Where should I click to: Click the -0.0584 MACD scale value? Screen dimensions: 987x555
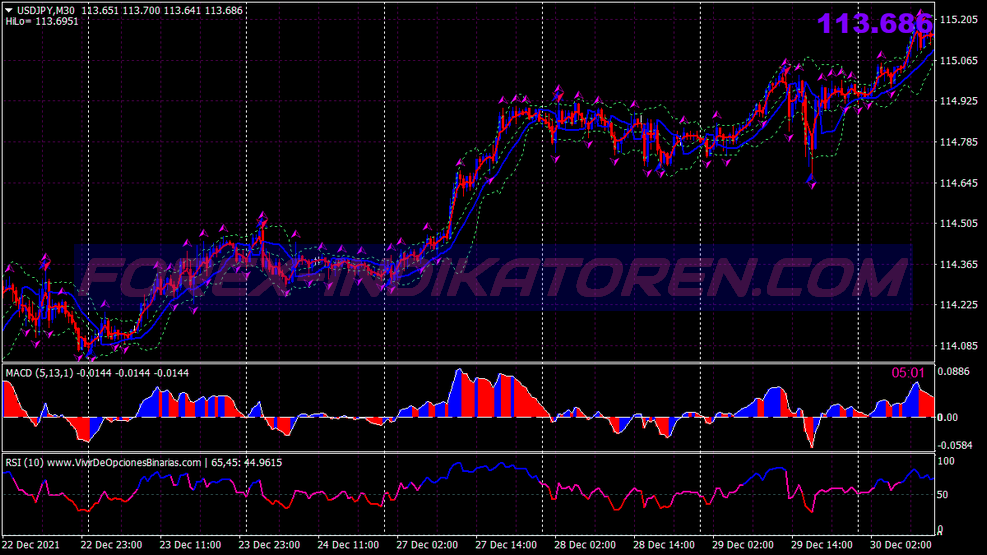point(954,446)
